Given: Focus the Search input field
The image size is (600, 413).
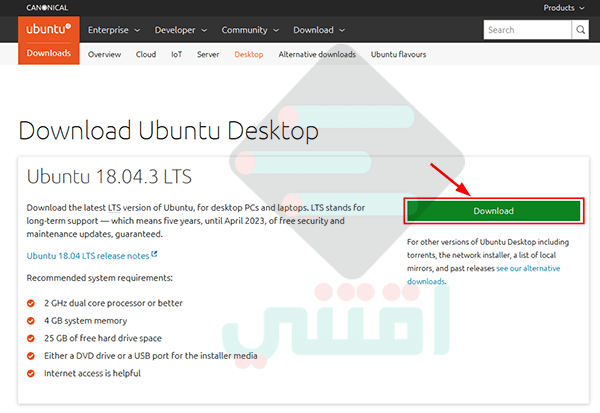Looking at the screenshot, I should coord(527,30).
